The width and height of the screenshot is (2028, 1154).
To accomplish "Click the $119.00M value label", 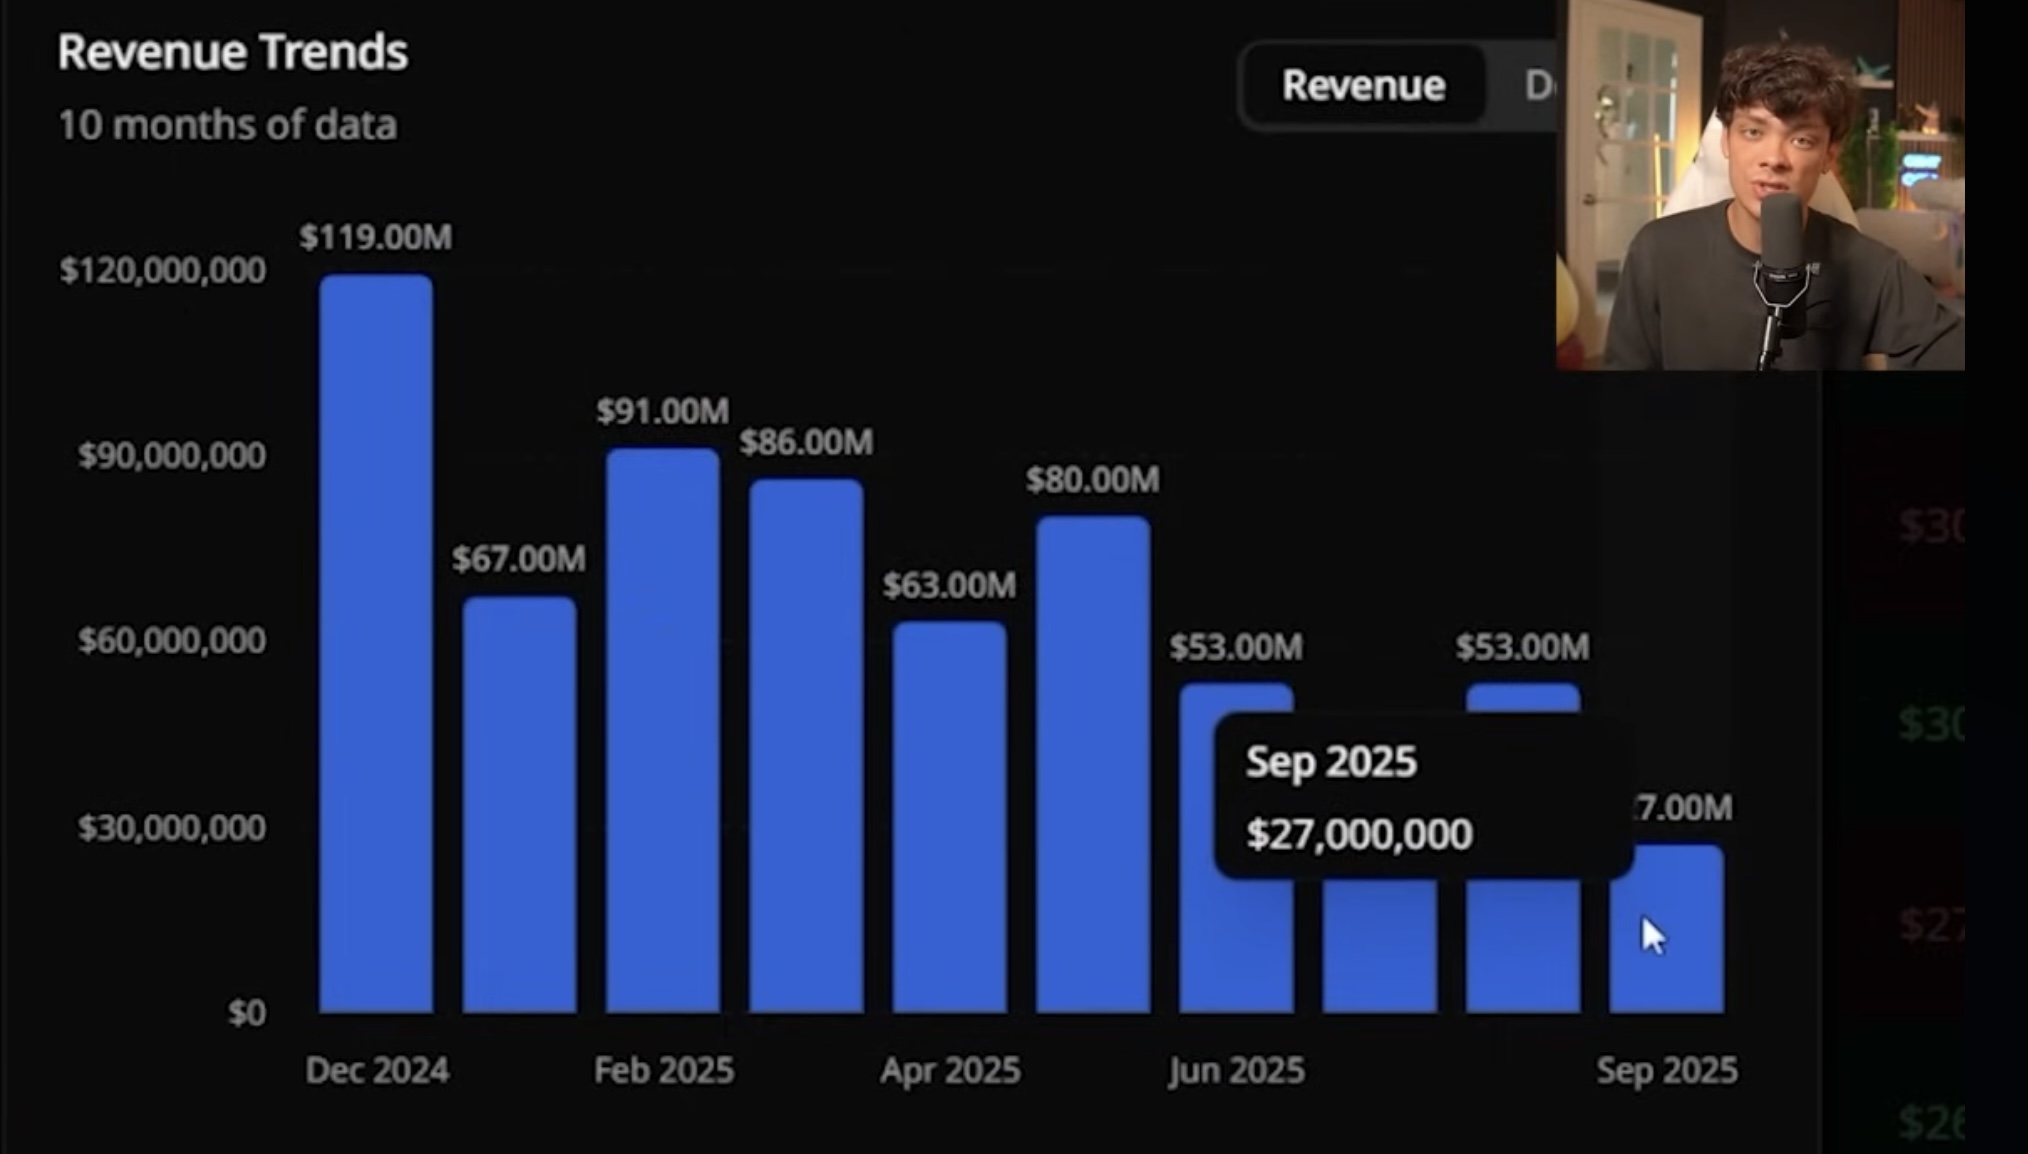I will point(376,237).
